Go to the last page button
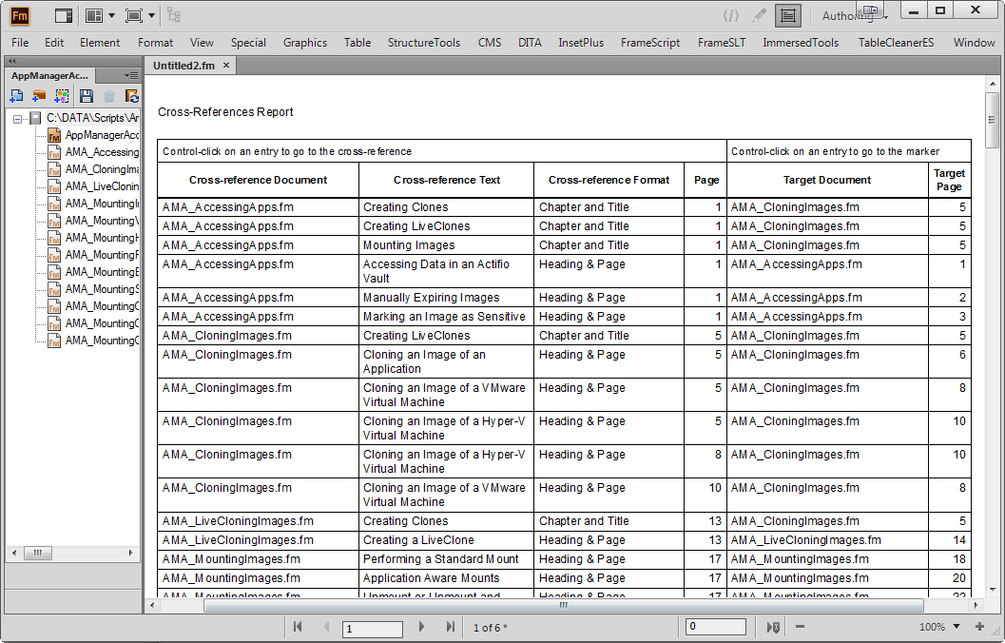 tap(450, 627)
